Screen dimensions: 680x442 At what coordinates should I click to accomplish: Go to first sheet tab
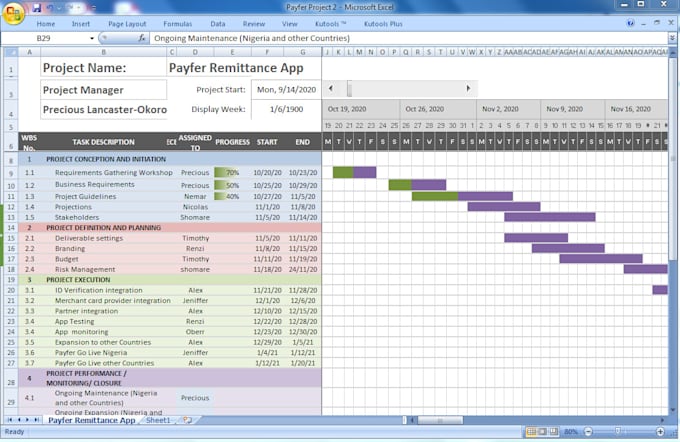coord(10,420)
